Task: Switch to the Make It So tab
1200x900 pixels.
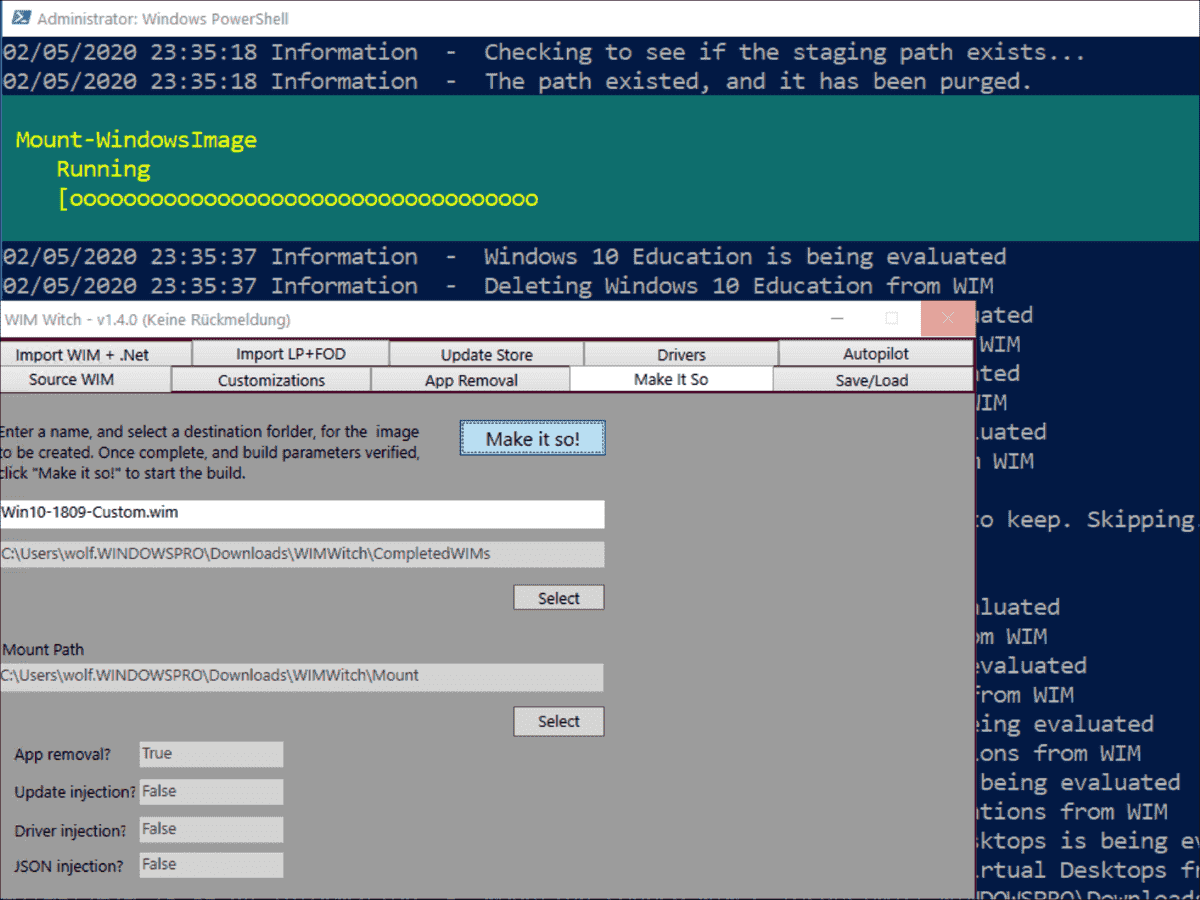Action: tap(672, 379)
